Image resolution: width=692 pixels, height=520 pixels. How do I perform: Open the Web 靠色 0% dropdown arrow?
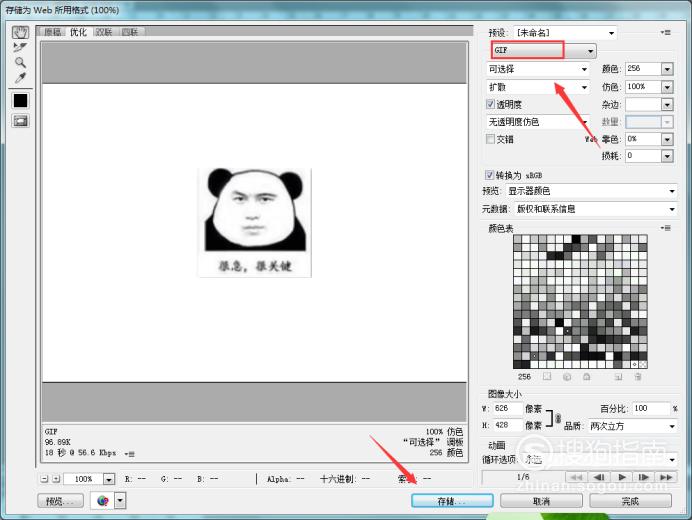tap(667, 139)
